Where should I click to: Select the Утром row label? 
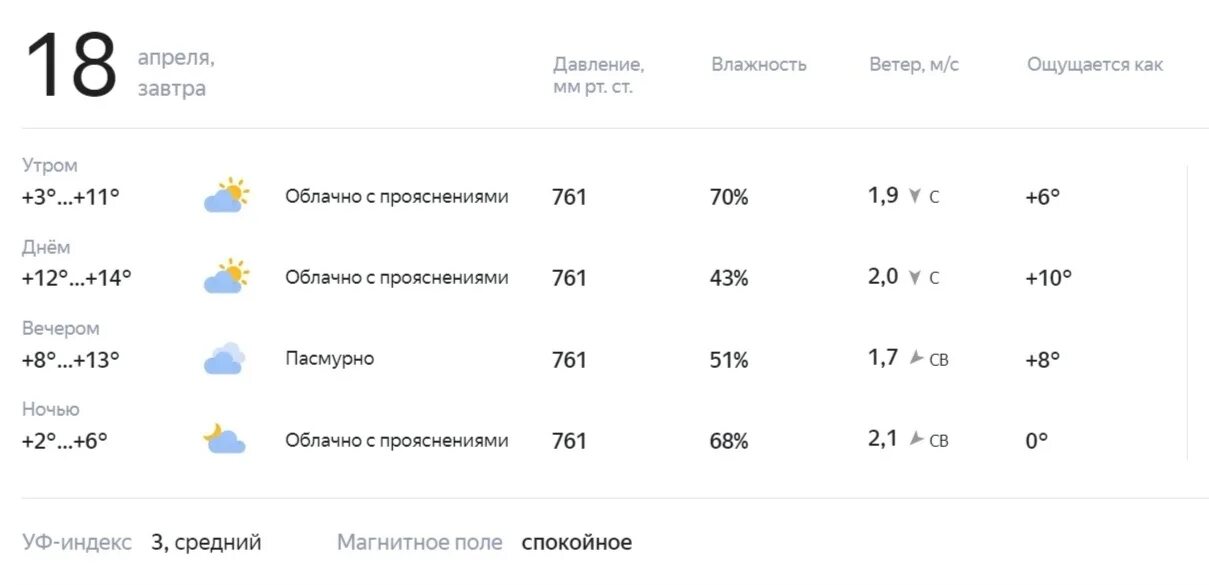coord(50,166)
